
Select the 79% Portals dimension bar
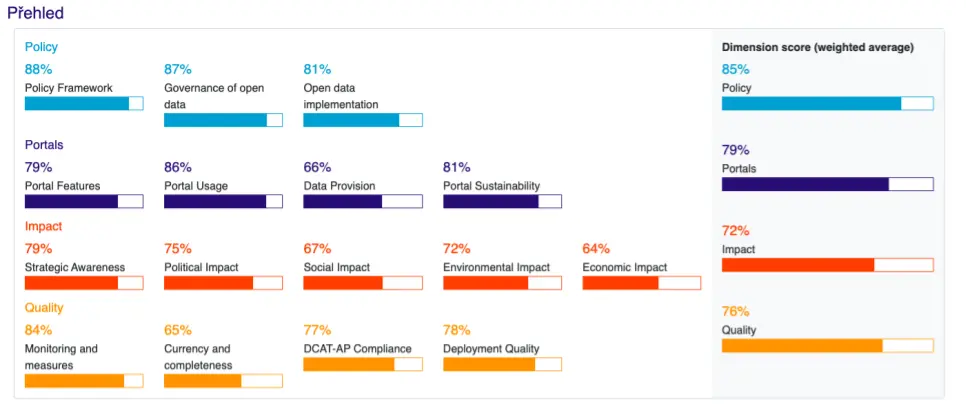click(x=827, y=184)
